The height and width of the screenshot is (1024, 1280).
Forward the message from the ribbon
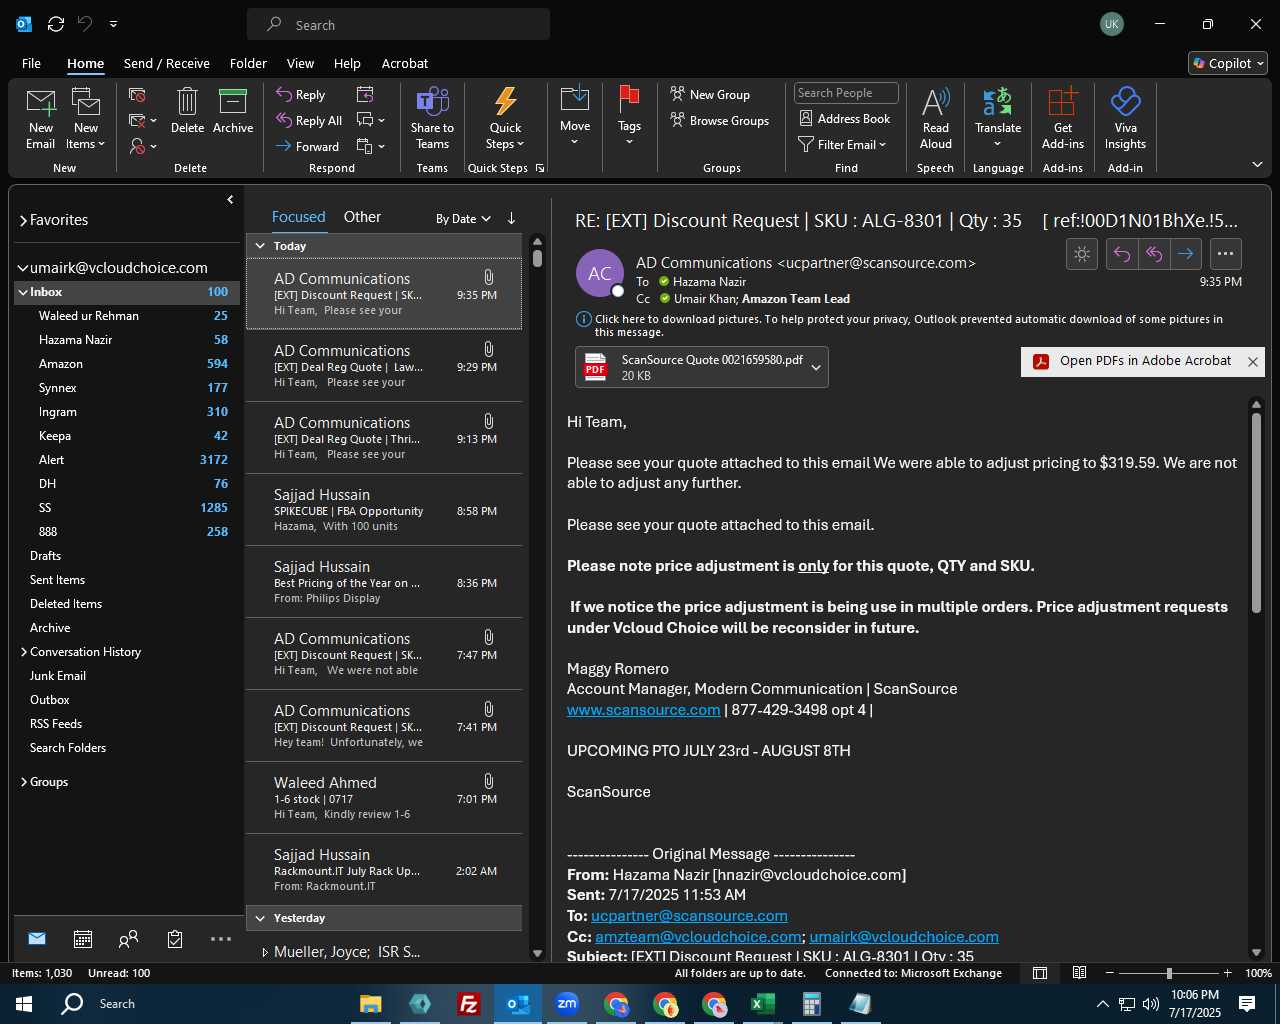307,146
